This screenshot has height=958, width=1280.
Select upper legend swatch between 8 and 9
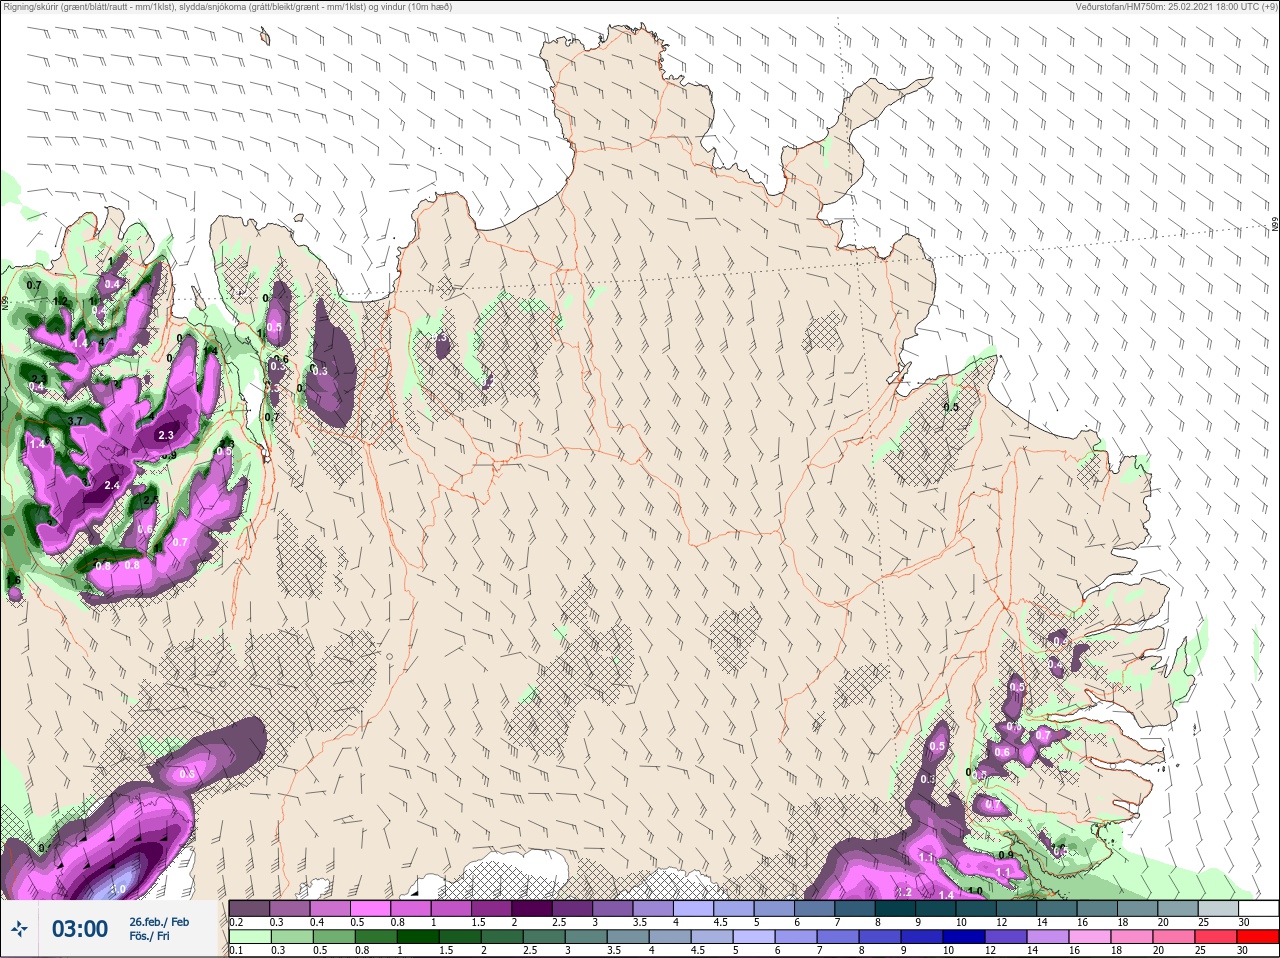895,908
